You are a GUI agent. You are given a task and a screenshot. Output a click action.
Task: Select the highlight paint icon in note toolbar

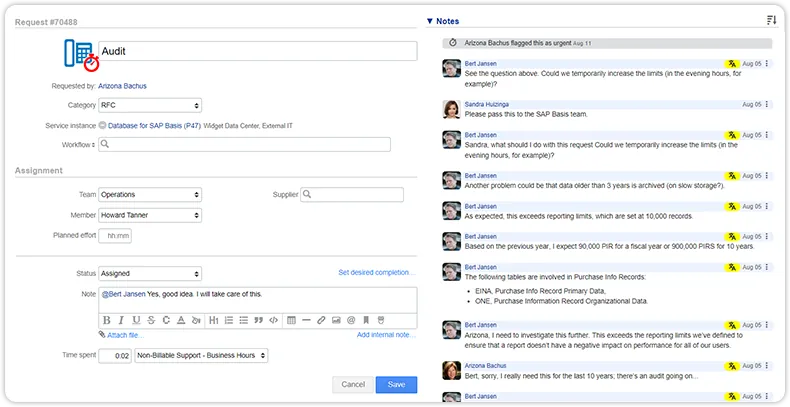pos(196,320)
